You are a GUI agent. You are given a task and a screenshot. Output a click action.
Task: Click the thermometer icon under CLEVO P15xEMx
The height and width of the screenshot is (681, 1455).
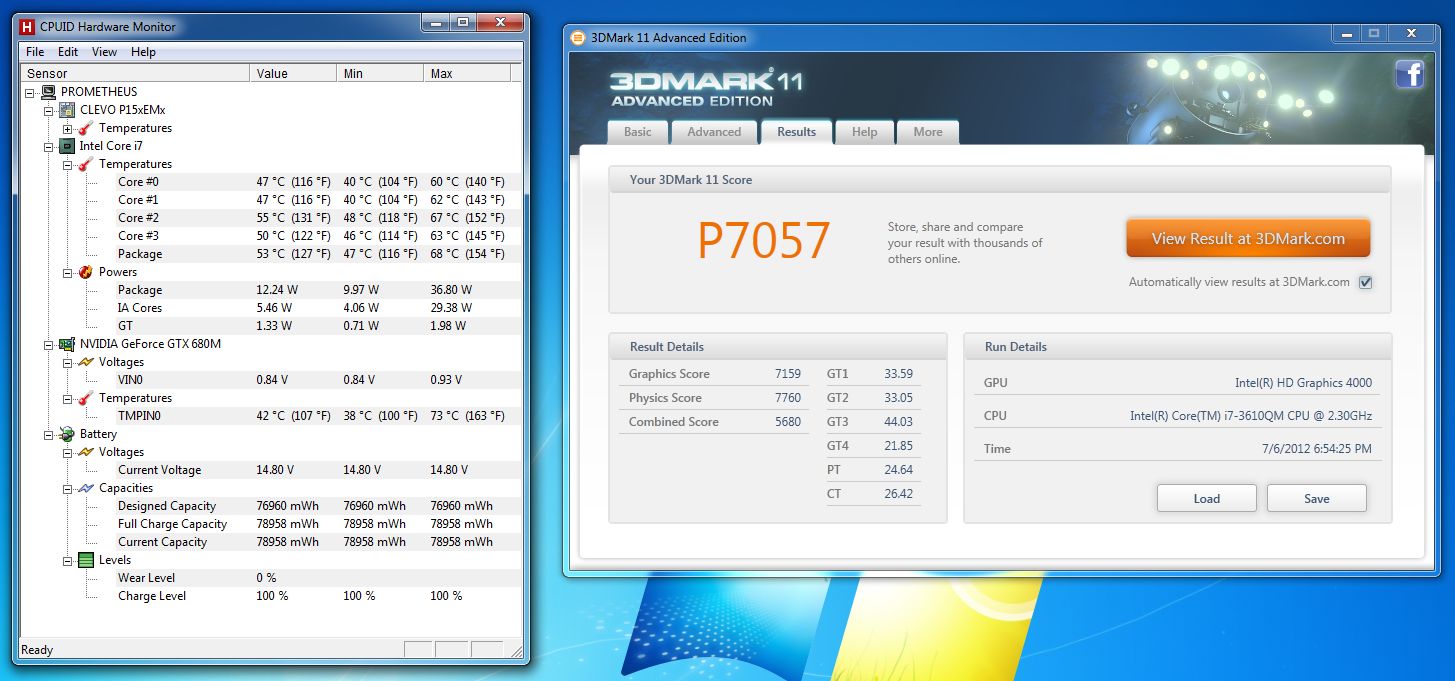pyautogui.click(x=86, y=128)
